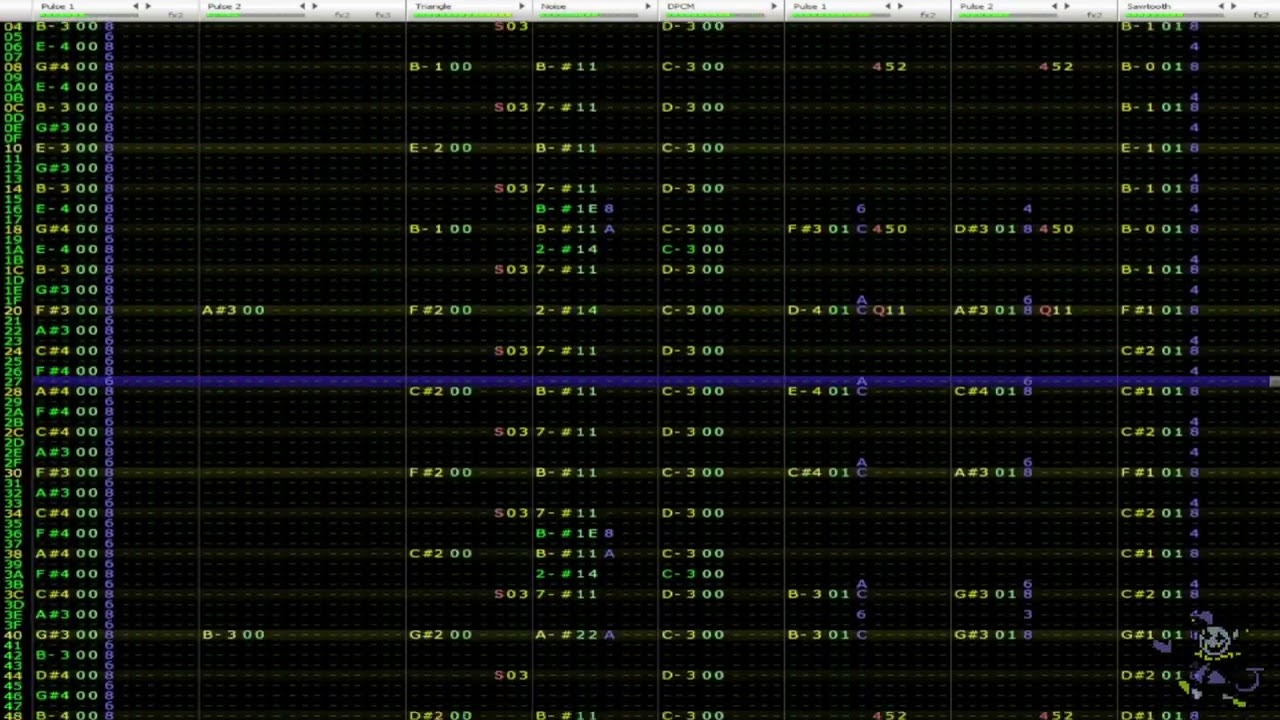Click the Pulse 2 name beside Triangle
The image size is (1280, 720).
224,6
